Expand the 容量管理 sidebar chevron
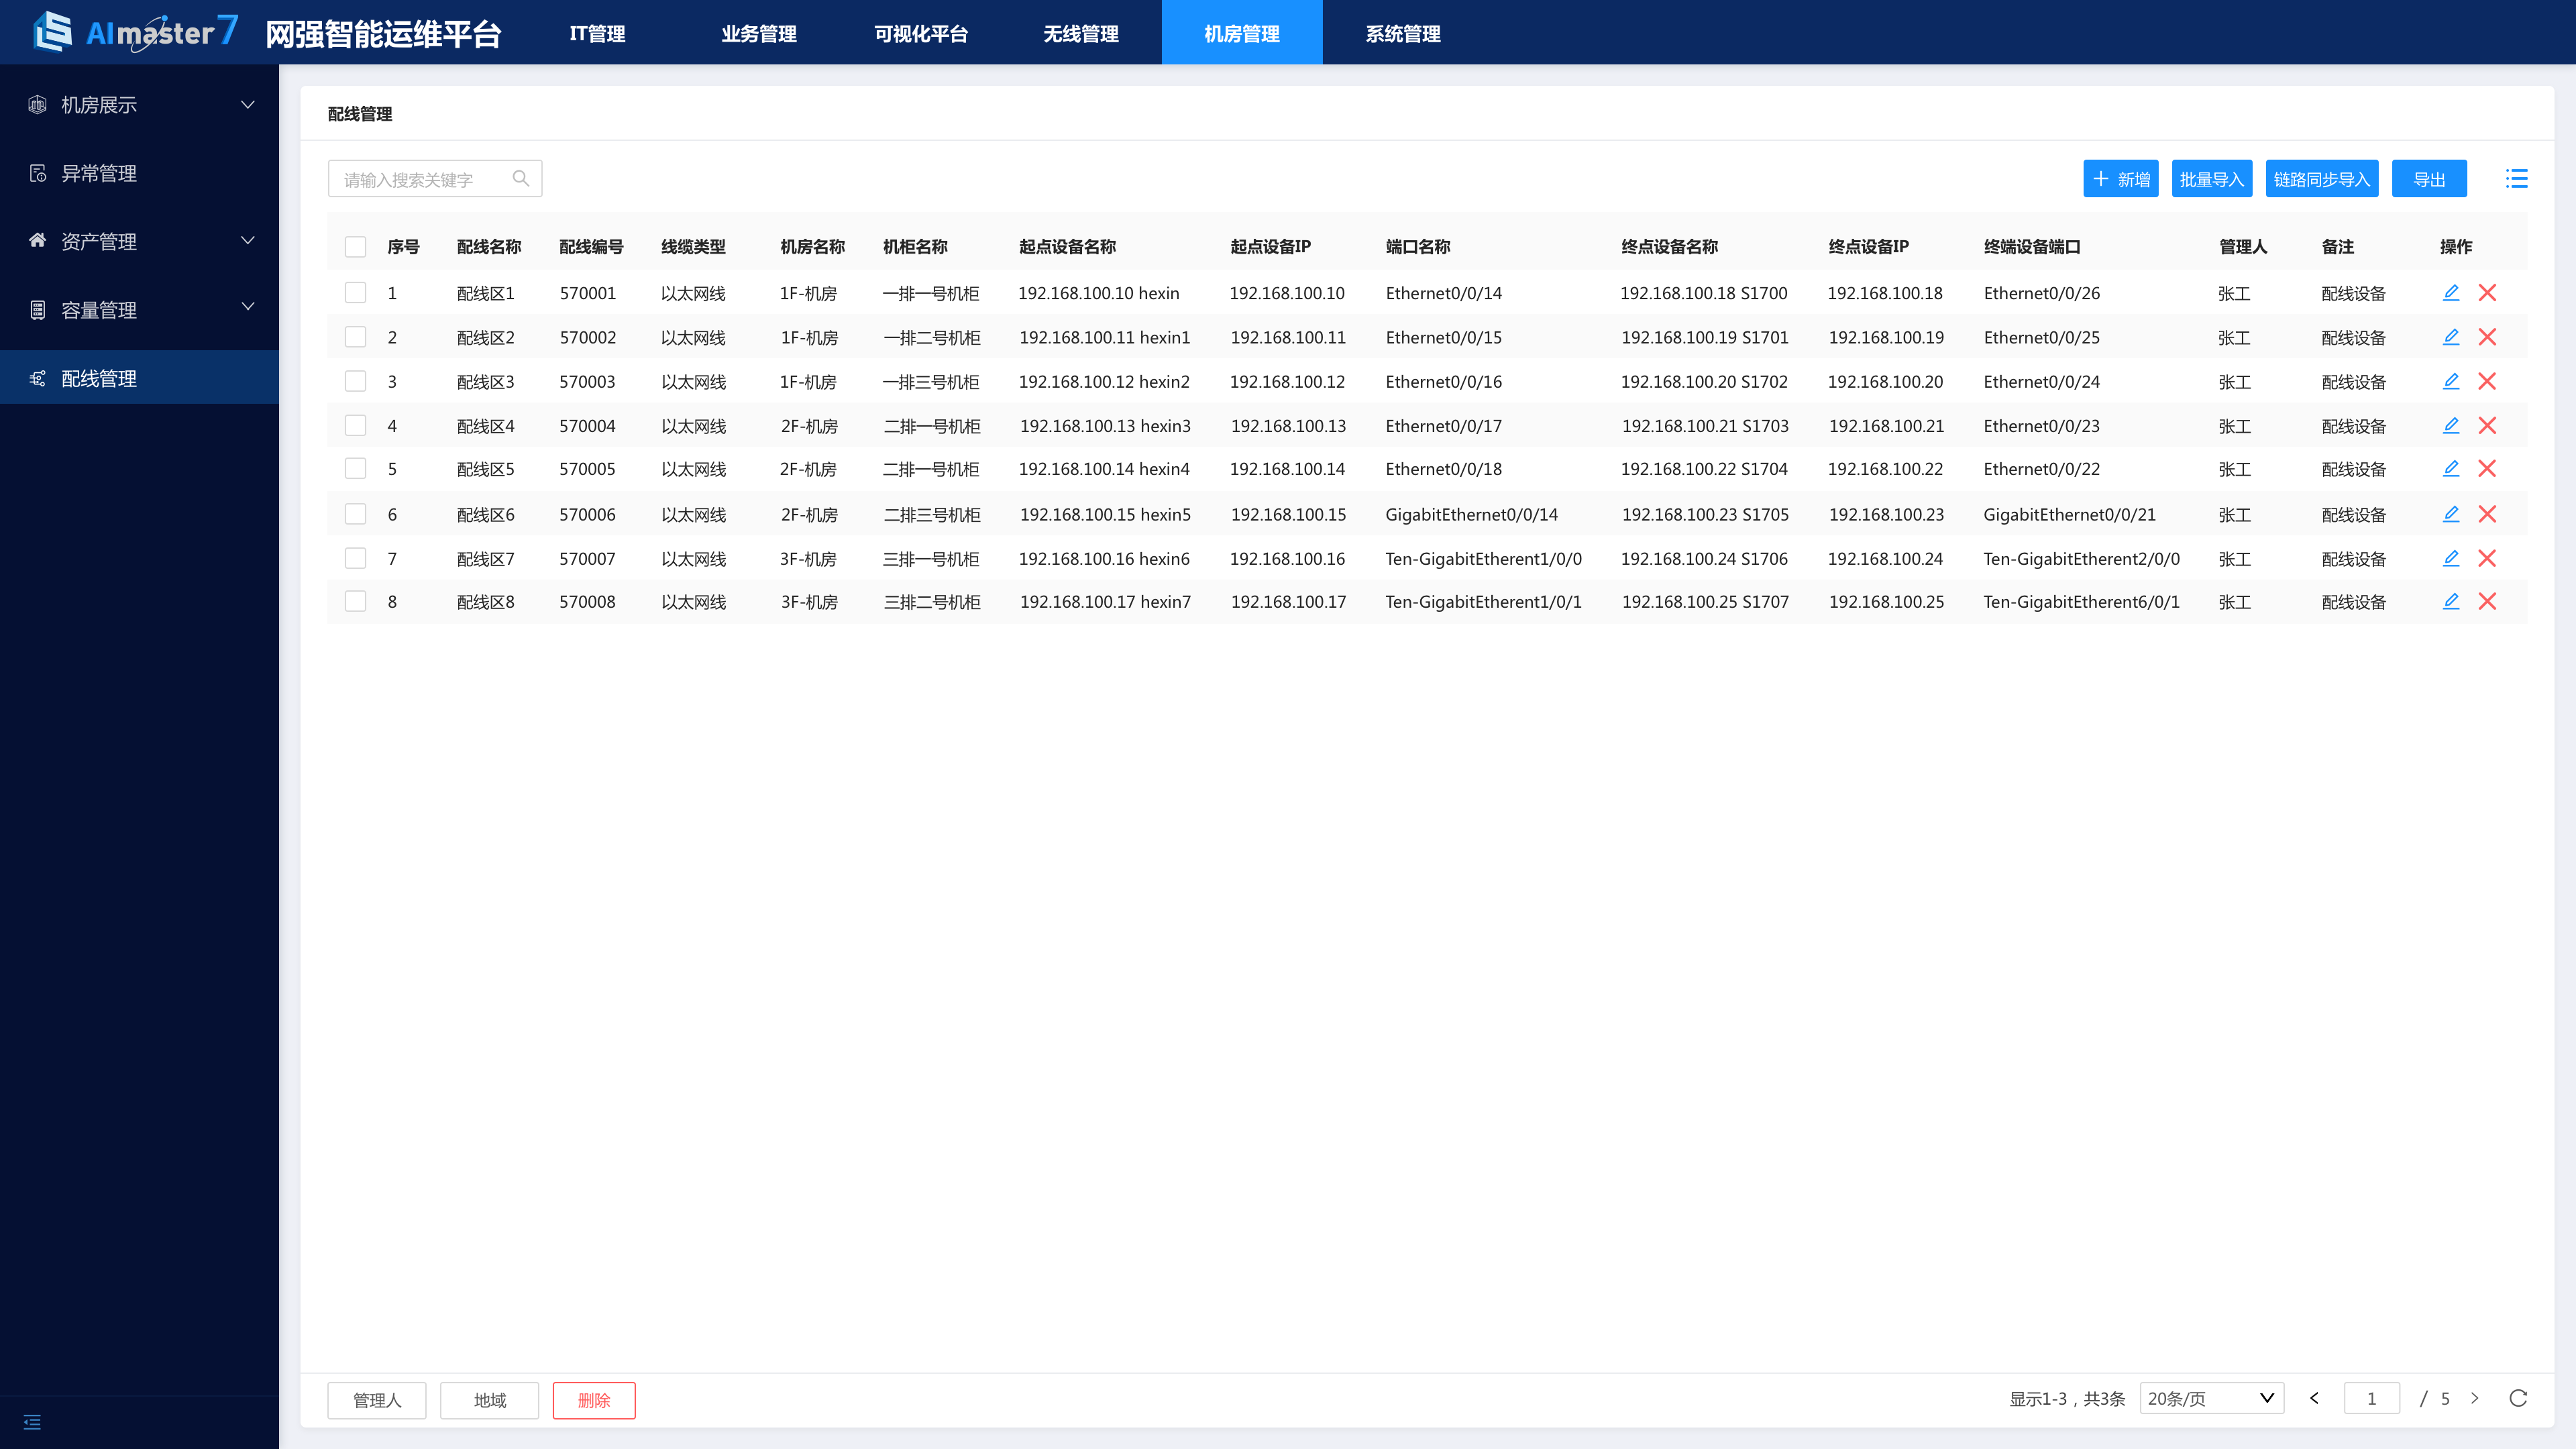Viewport: 2576px width, 1449px height. click(248, 307)
